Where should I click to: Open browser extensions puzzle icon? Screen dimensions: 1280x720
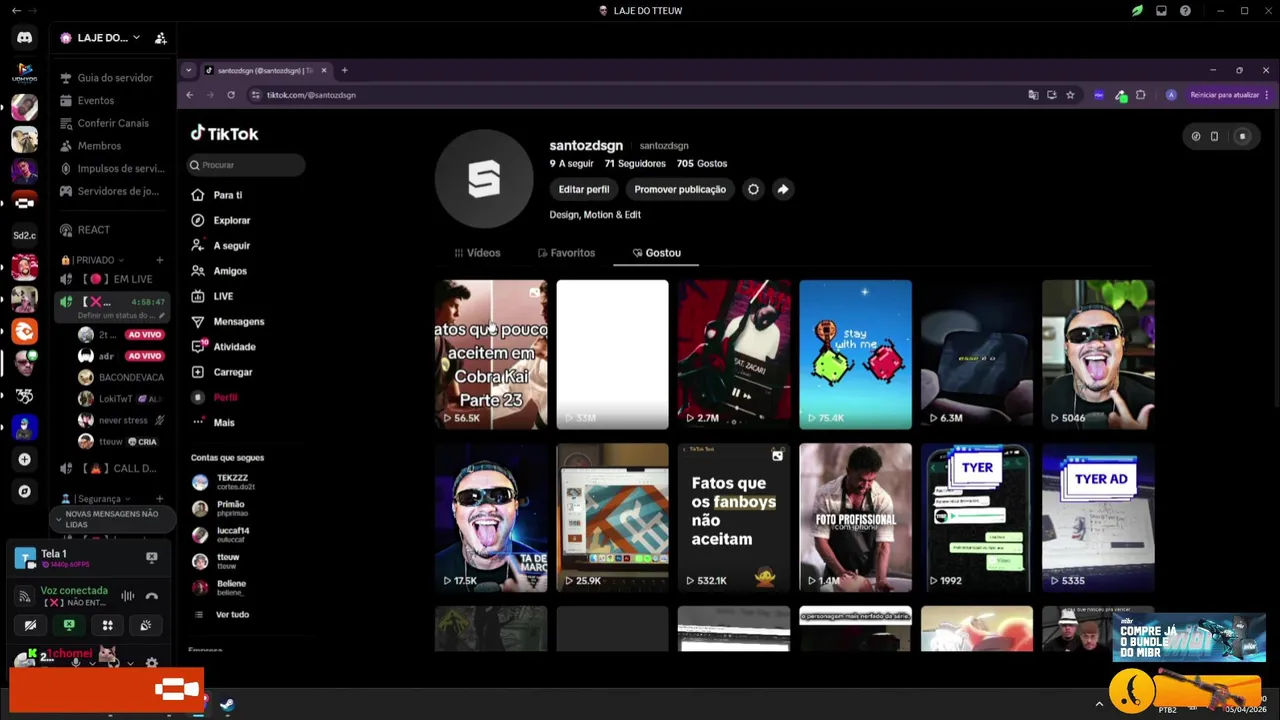[x=1140, y=95]
